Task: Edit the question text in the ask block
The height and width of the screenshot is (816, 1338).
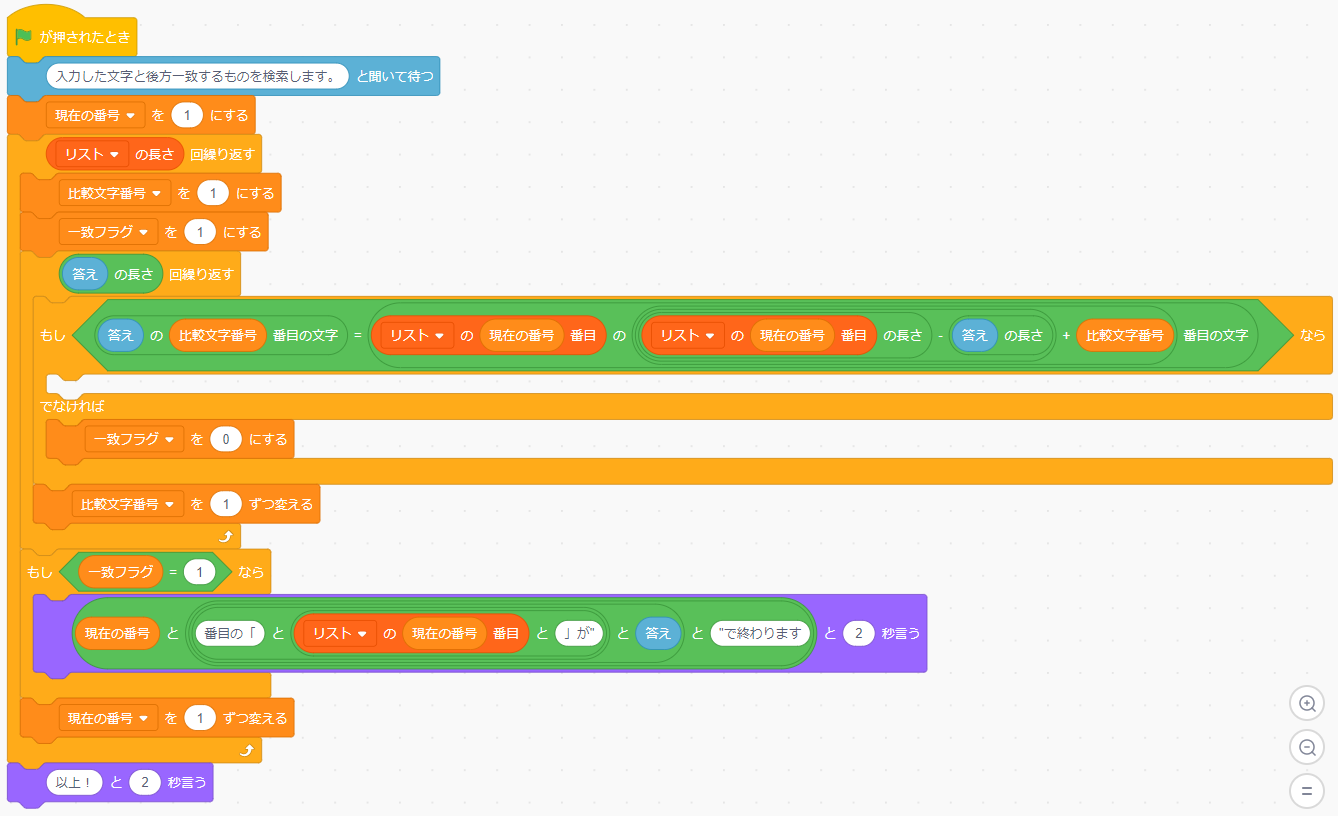Action: point(195,76)
